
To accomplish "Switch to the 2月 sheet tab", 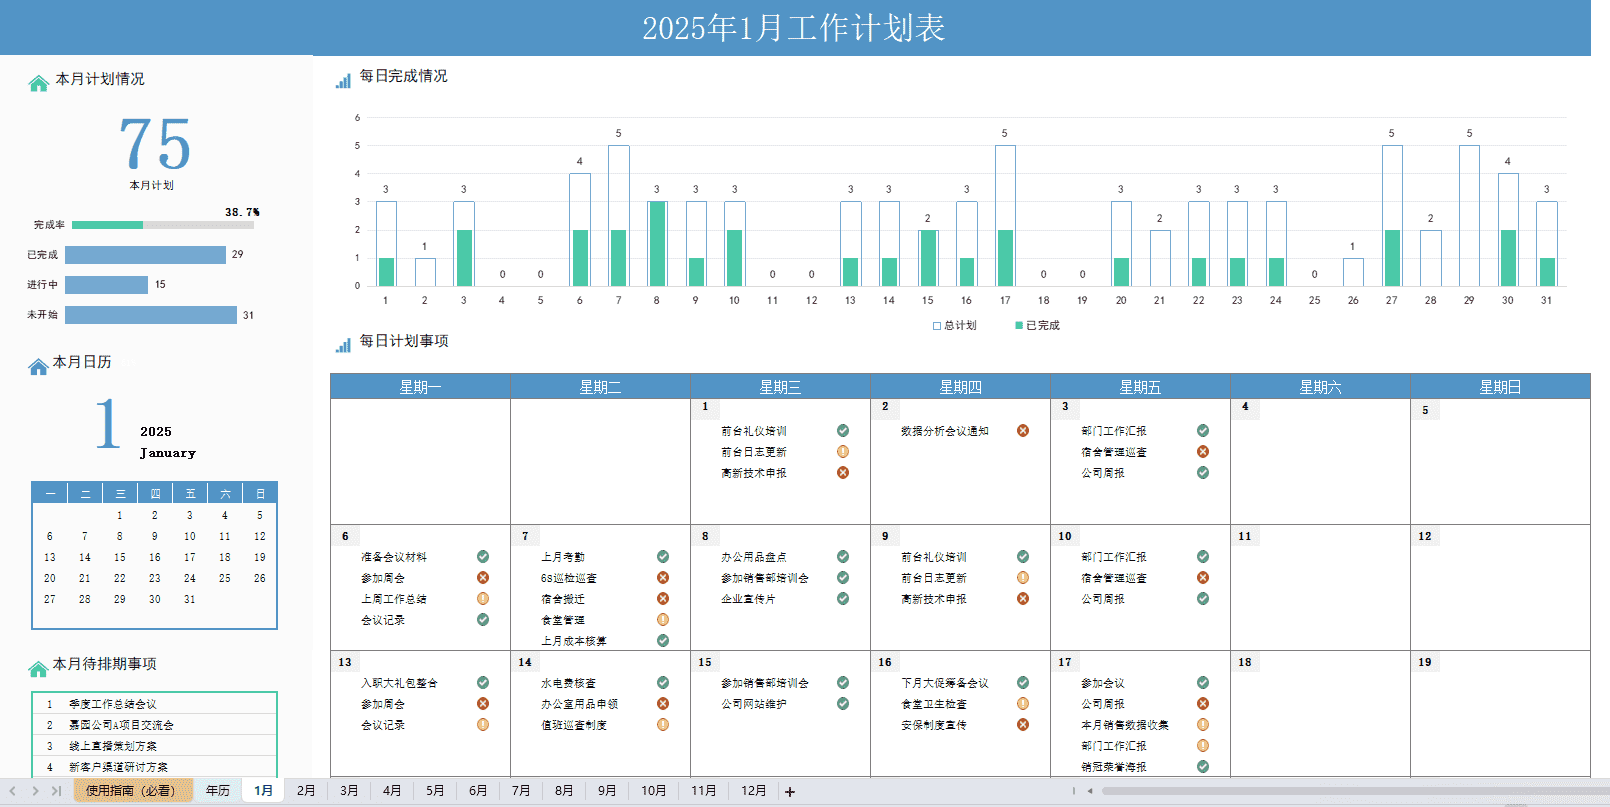I will [306, 791].
